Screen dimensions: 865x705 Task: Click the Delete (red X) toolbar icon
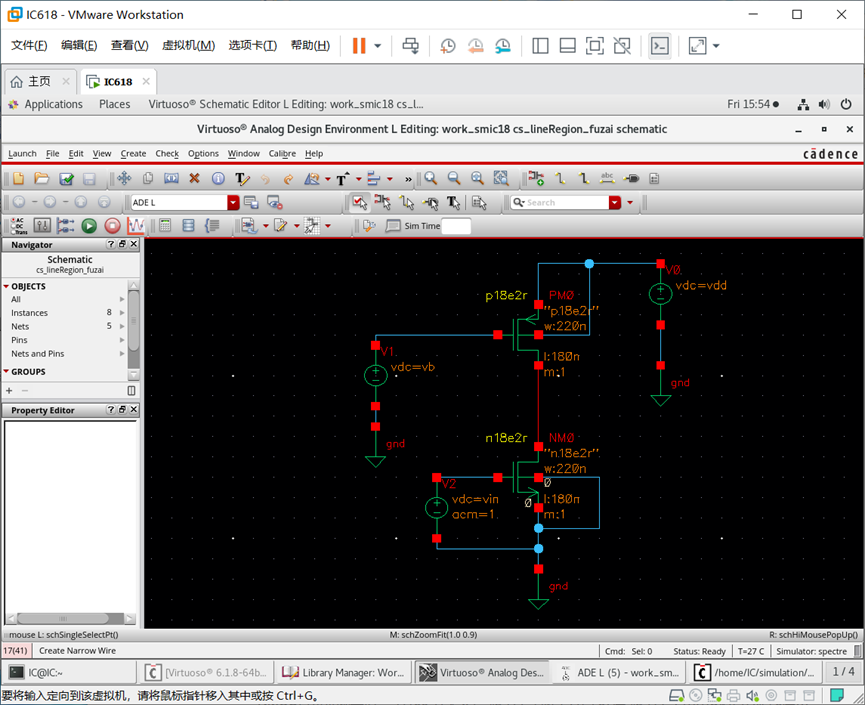pyautogui.click(x=194, y=178)
